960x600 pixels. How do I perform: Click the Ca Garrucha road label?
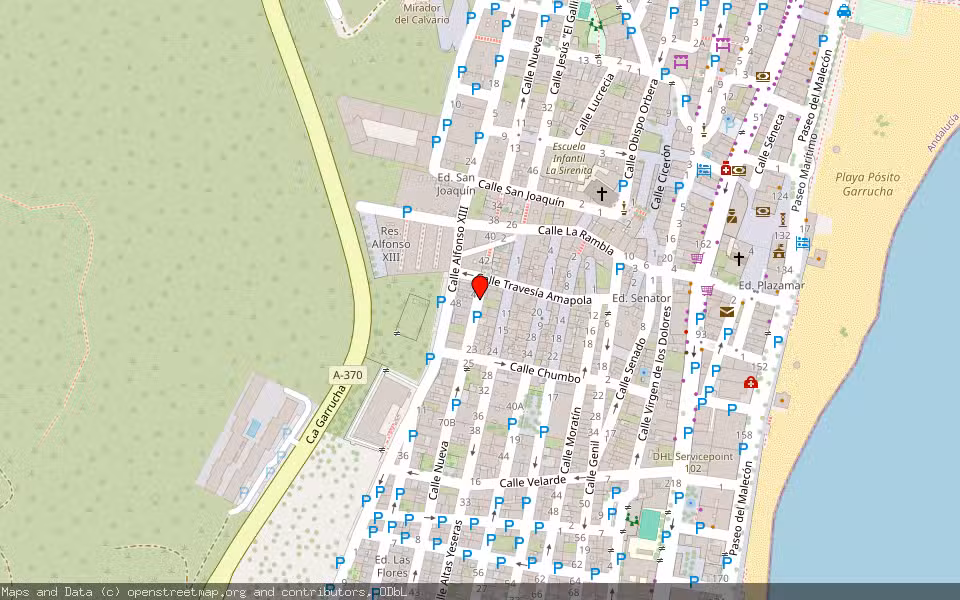point(326,414)
